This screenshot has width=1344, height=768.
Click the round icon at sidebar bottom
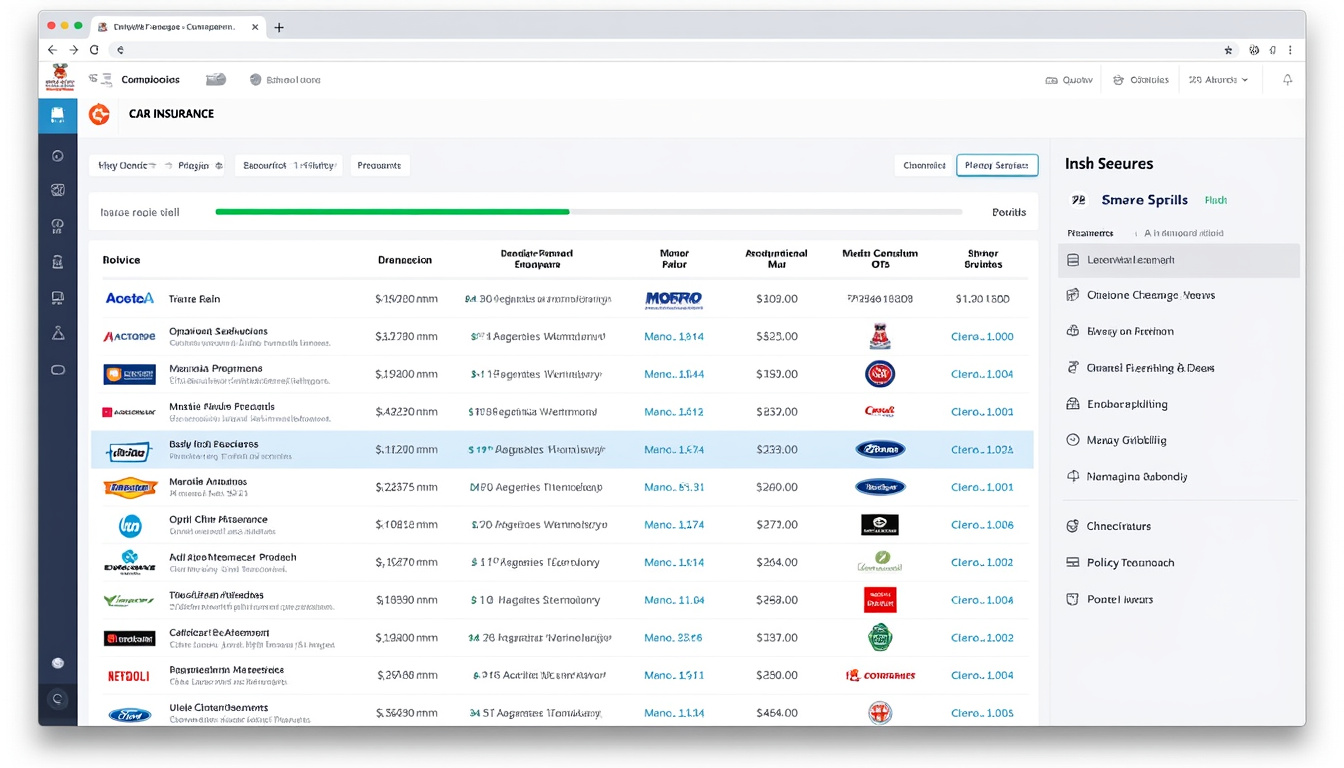[58, 700]
